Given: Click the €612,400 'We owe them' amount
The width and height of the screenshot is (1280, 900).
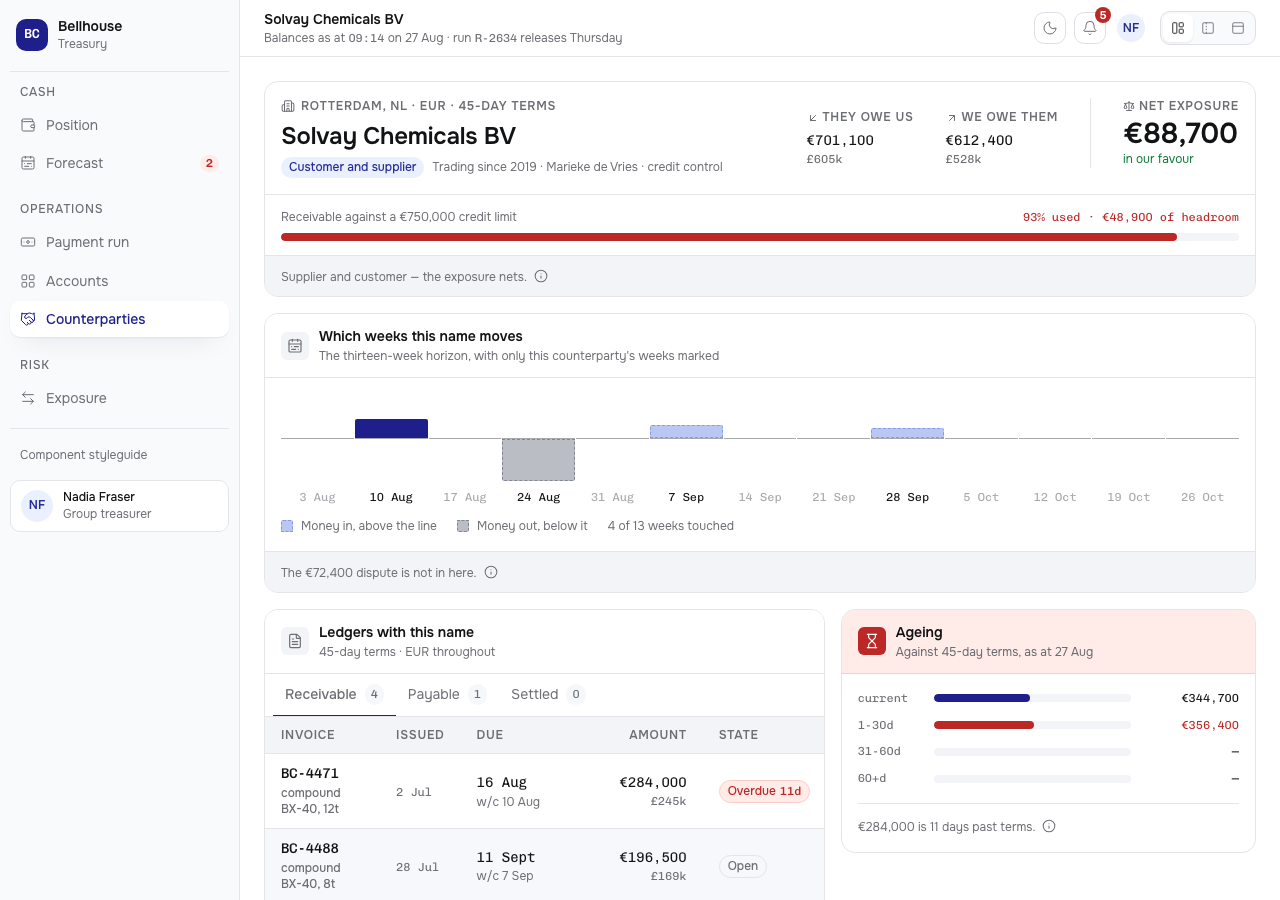Looking at the screenshot, I should pos(979,140).
